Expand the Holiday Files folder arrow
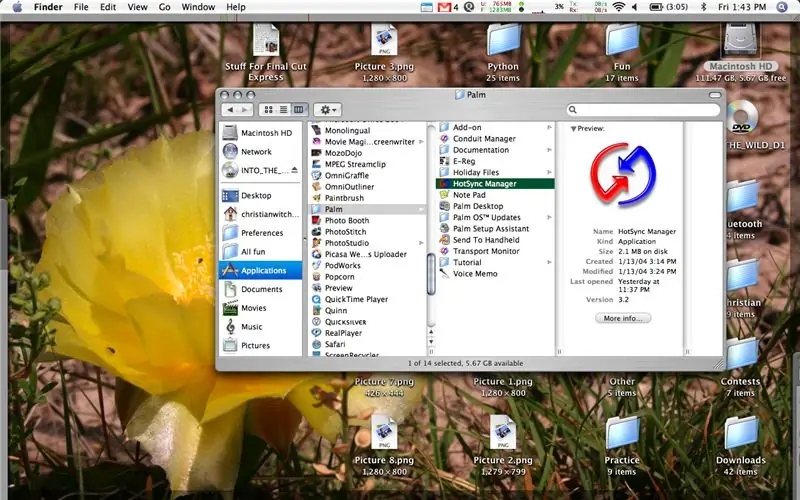The image size is (800, 500). tap(549, 172)
